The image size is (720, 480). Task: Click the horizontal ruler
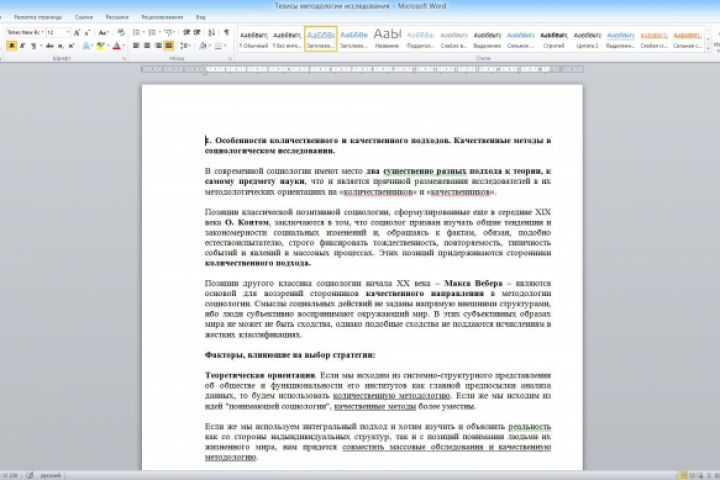pyautogui.click(x=363, y=69)
